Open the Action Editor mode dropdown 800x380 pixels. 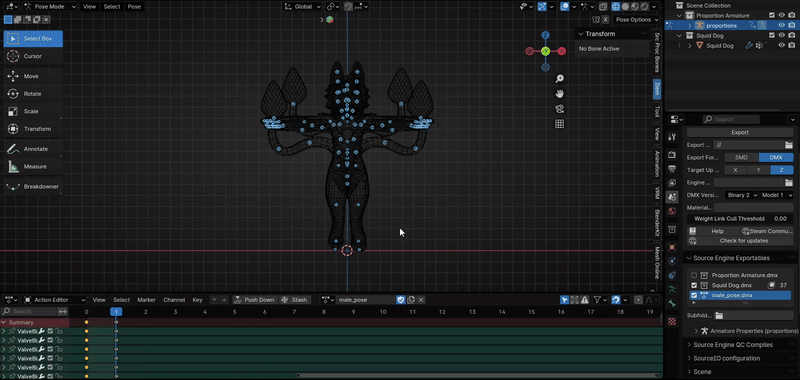pyautogui.click(x=55, y=300)
